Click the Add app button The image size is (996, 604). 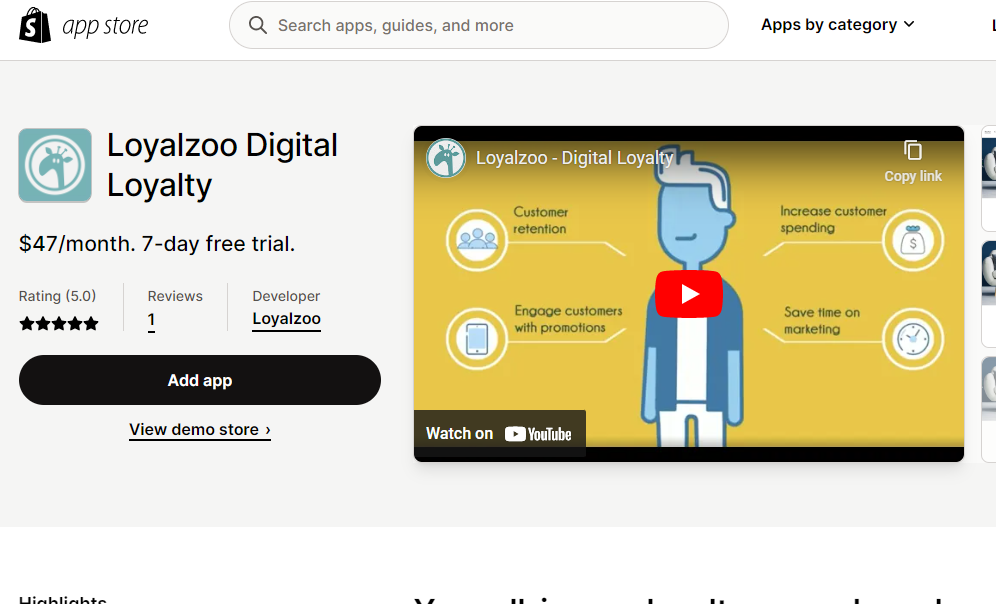(x=200, y=380)
